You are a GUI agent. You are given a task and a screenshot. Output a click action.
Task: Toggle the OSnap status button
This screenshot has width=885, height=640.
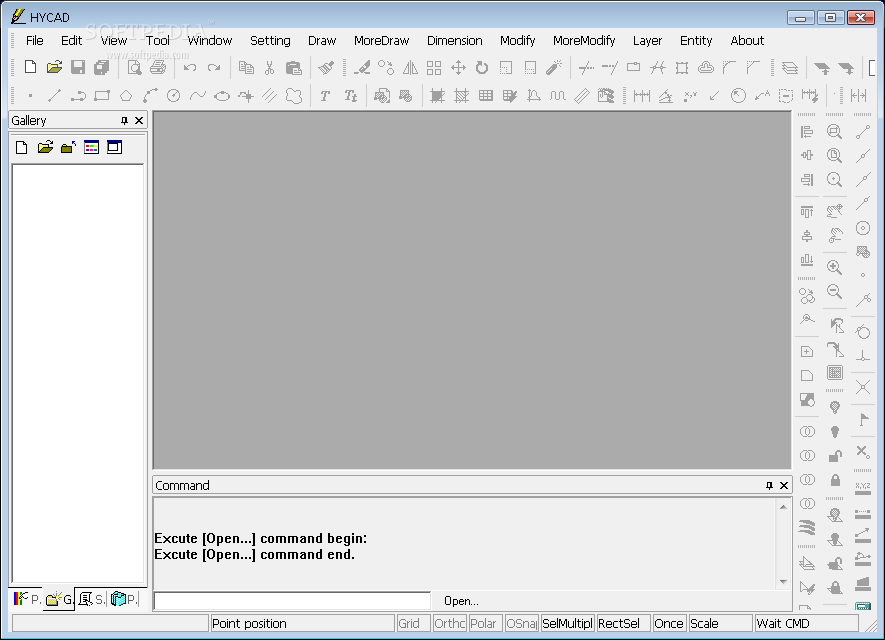pyautogui.click(x=522, y=623)
